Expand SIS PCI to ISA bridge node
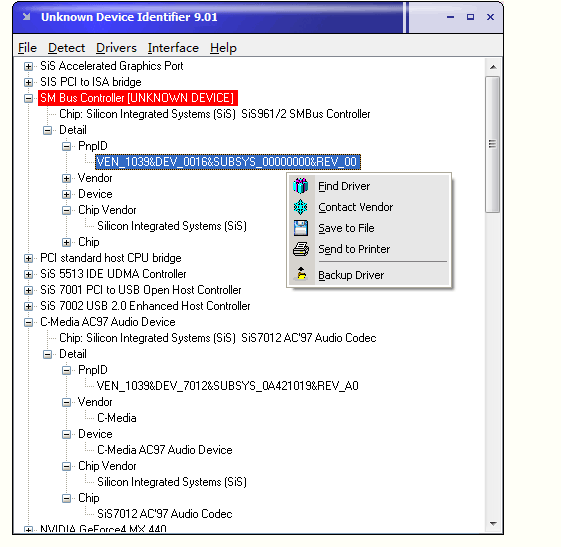Image resolution: width=561 pixels, height=547 pixels. [28, 82]
